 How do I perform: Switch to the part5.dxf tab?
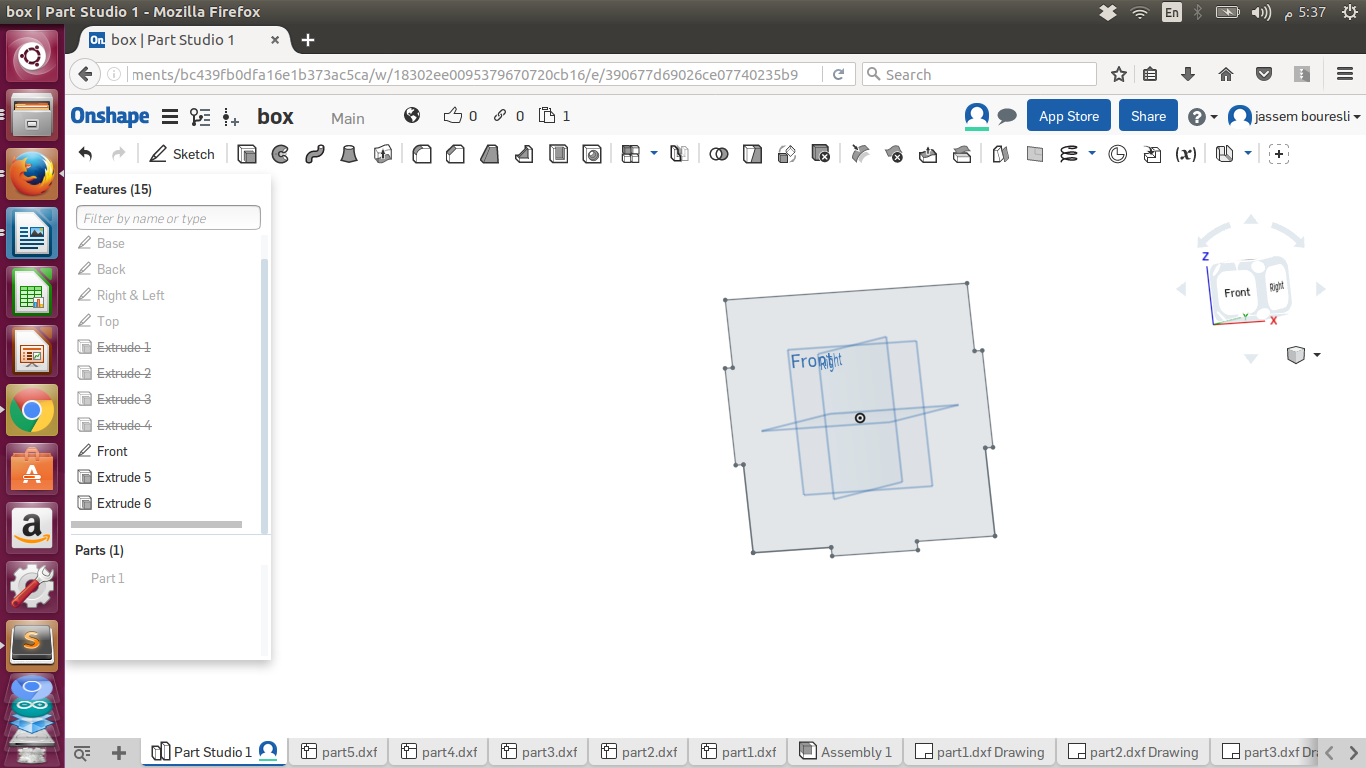pos(339,752)
